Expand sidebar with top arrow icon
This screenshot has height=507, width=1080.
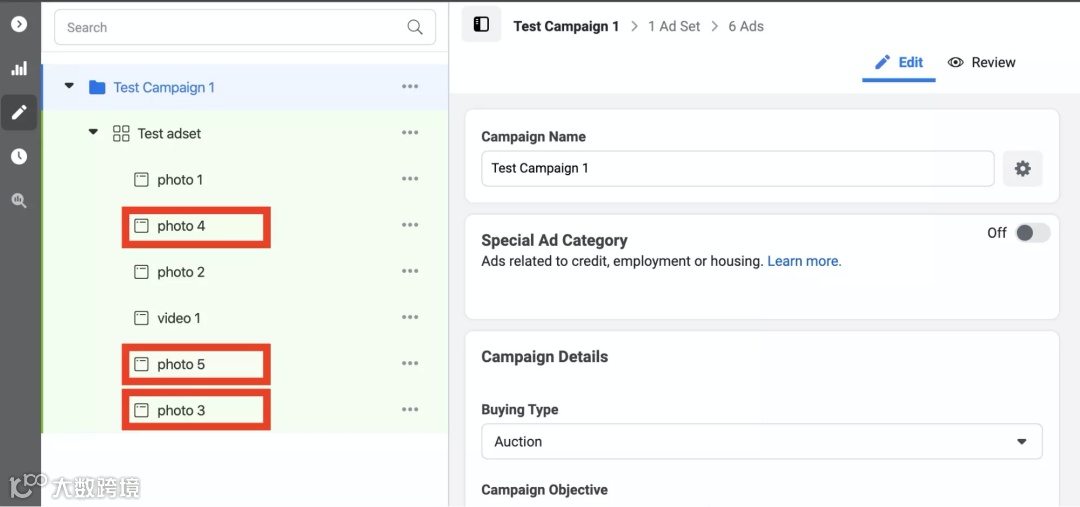[x=19, y=24]
